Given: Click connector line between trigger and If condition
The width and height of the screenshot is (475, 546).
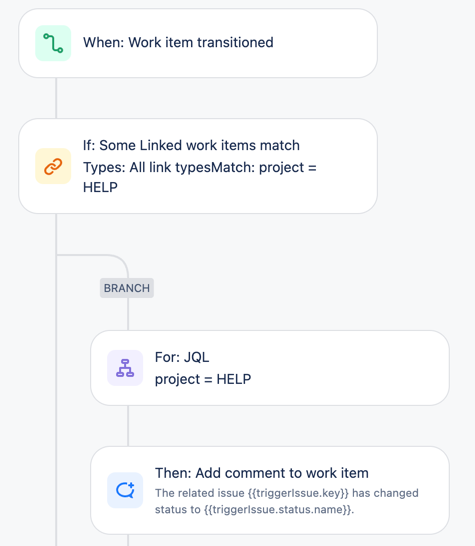Looking at the screenshot, I should pos(56,98).
